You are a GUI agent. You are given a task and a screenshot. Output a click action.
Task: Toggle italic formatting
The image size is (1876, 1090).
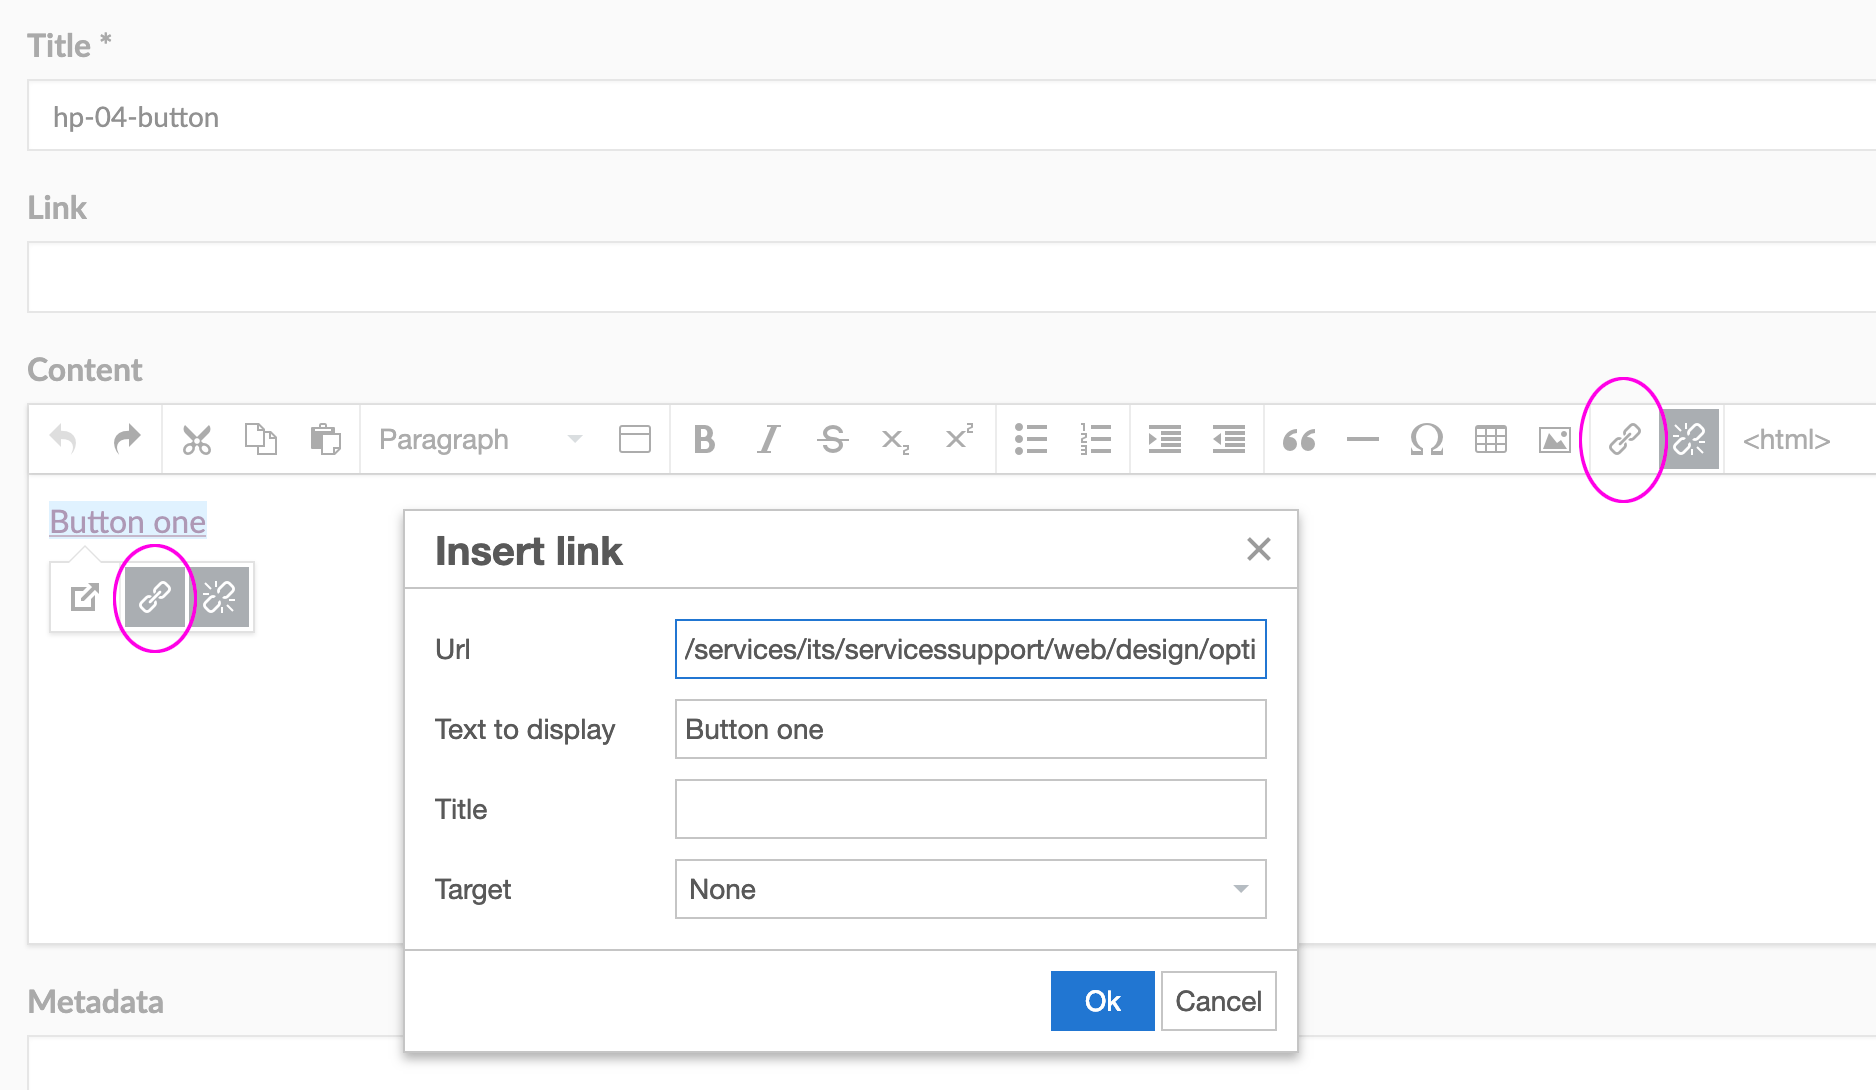pyautogui.click(x=768, y=439)
